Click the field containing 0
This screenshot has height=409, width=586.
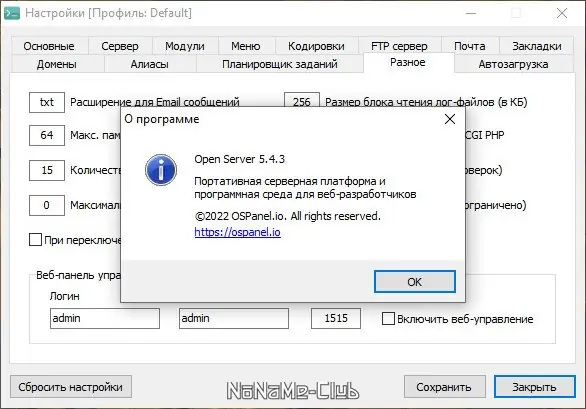tap(47, 205)
